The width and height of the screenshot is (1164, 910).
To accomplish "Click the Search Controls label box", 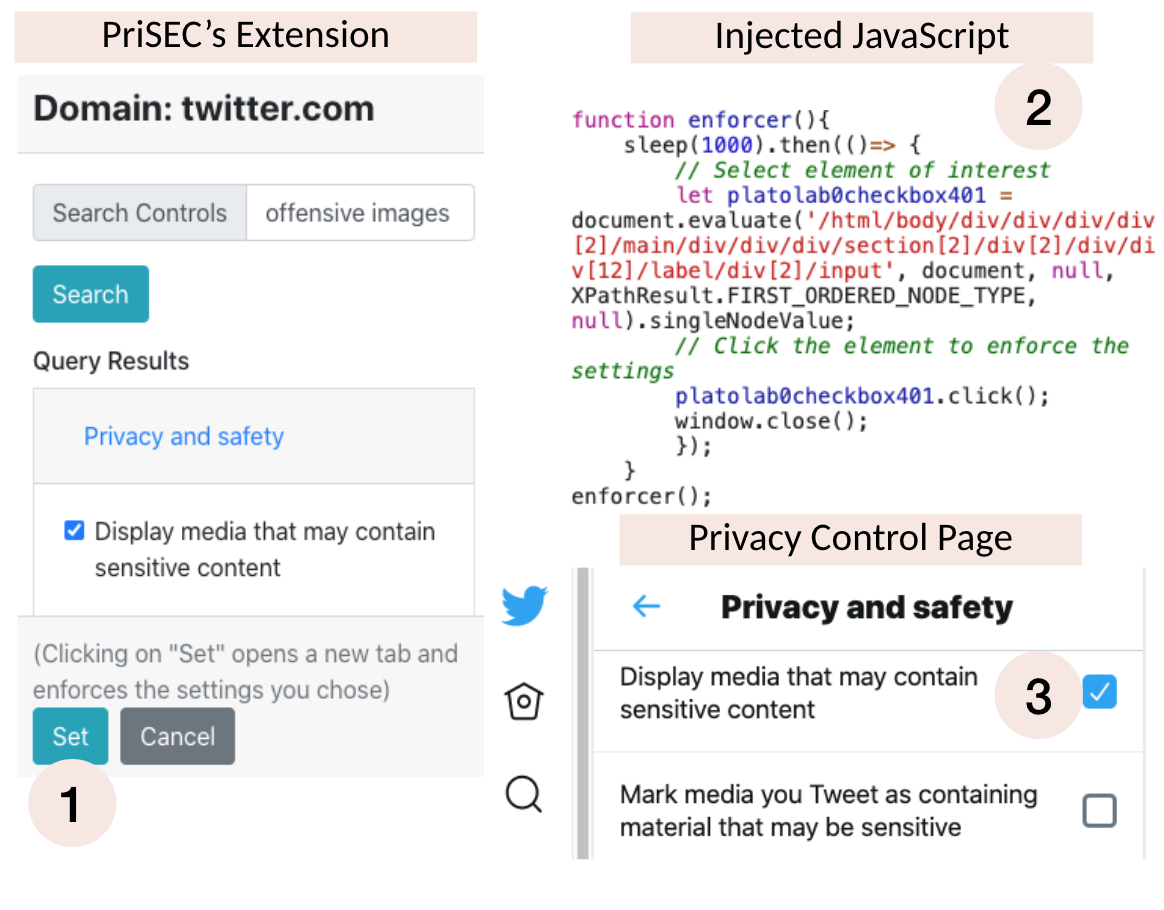I will point(140,213).
